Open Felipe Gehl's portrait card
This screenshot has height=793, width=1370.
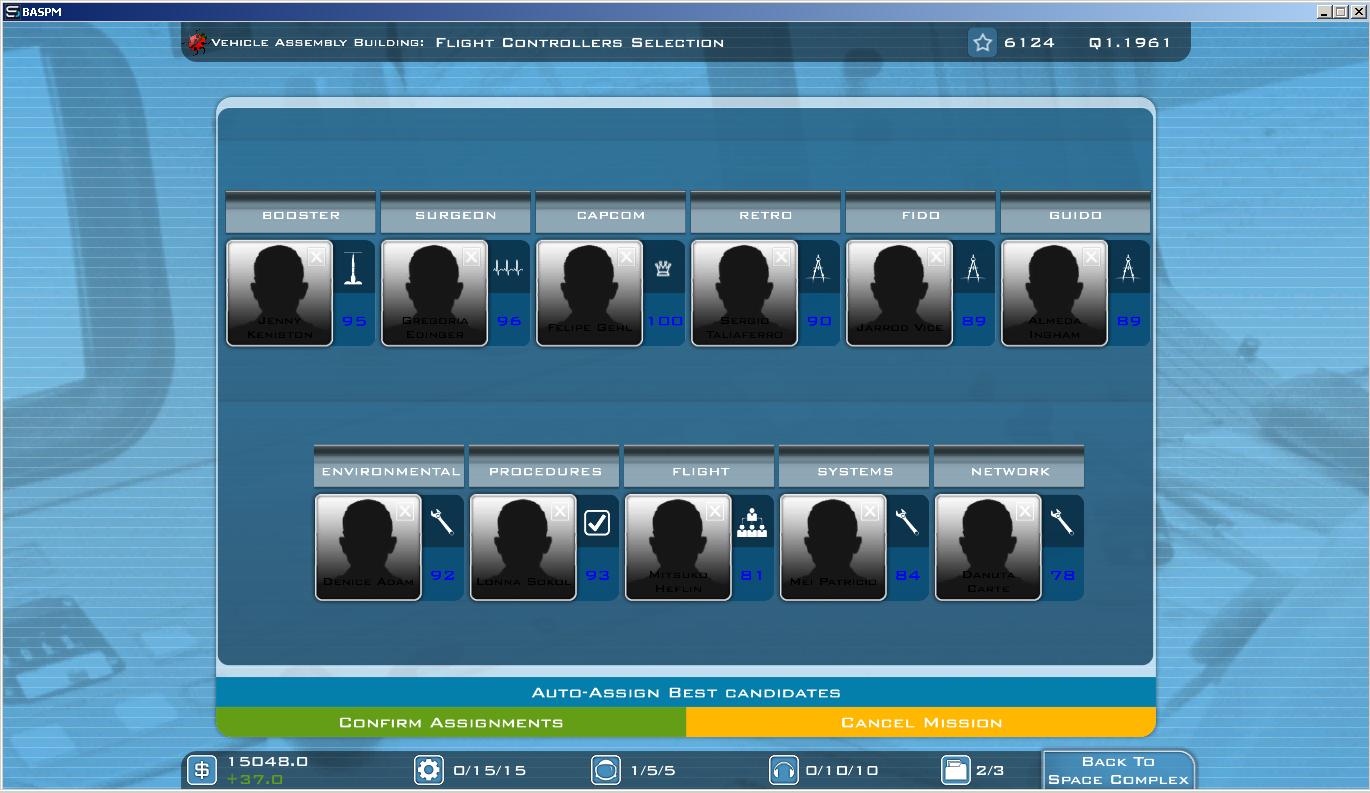[x=589, y=293]
